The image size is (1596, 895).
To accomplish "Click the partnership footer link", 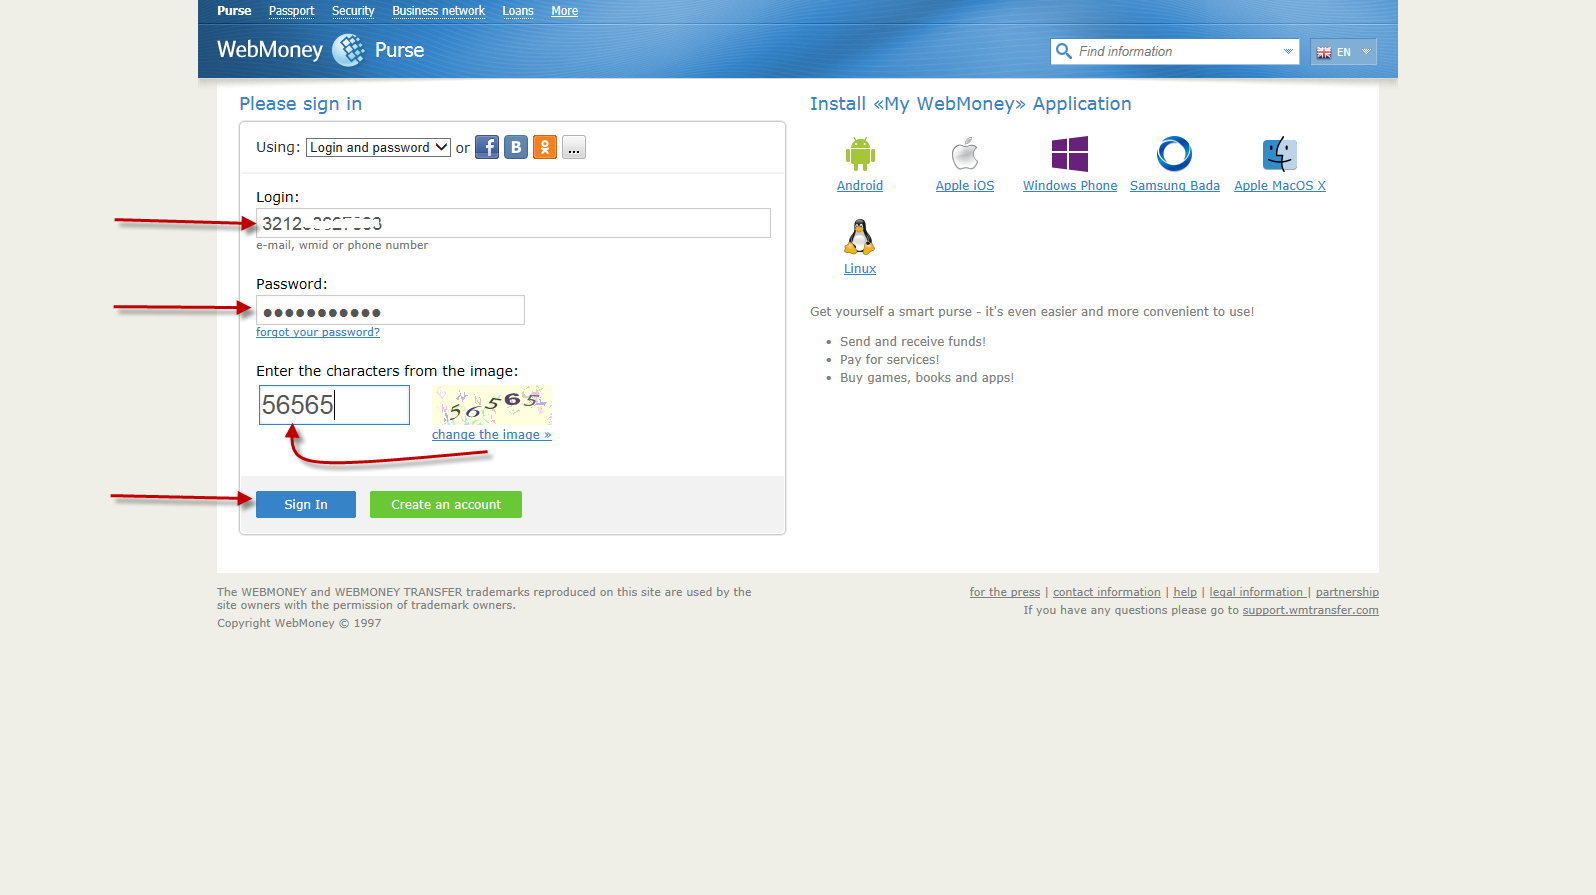I will tap(1347, 592).
